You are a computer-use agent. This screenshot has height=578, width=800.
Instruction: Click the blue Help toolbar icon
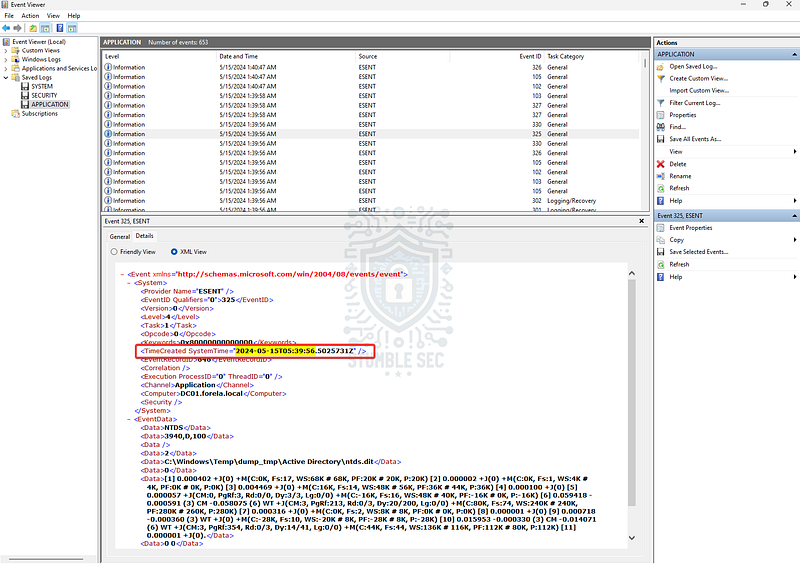(x=60, y=28)
